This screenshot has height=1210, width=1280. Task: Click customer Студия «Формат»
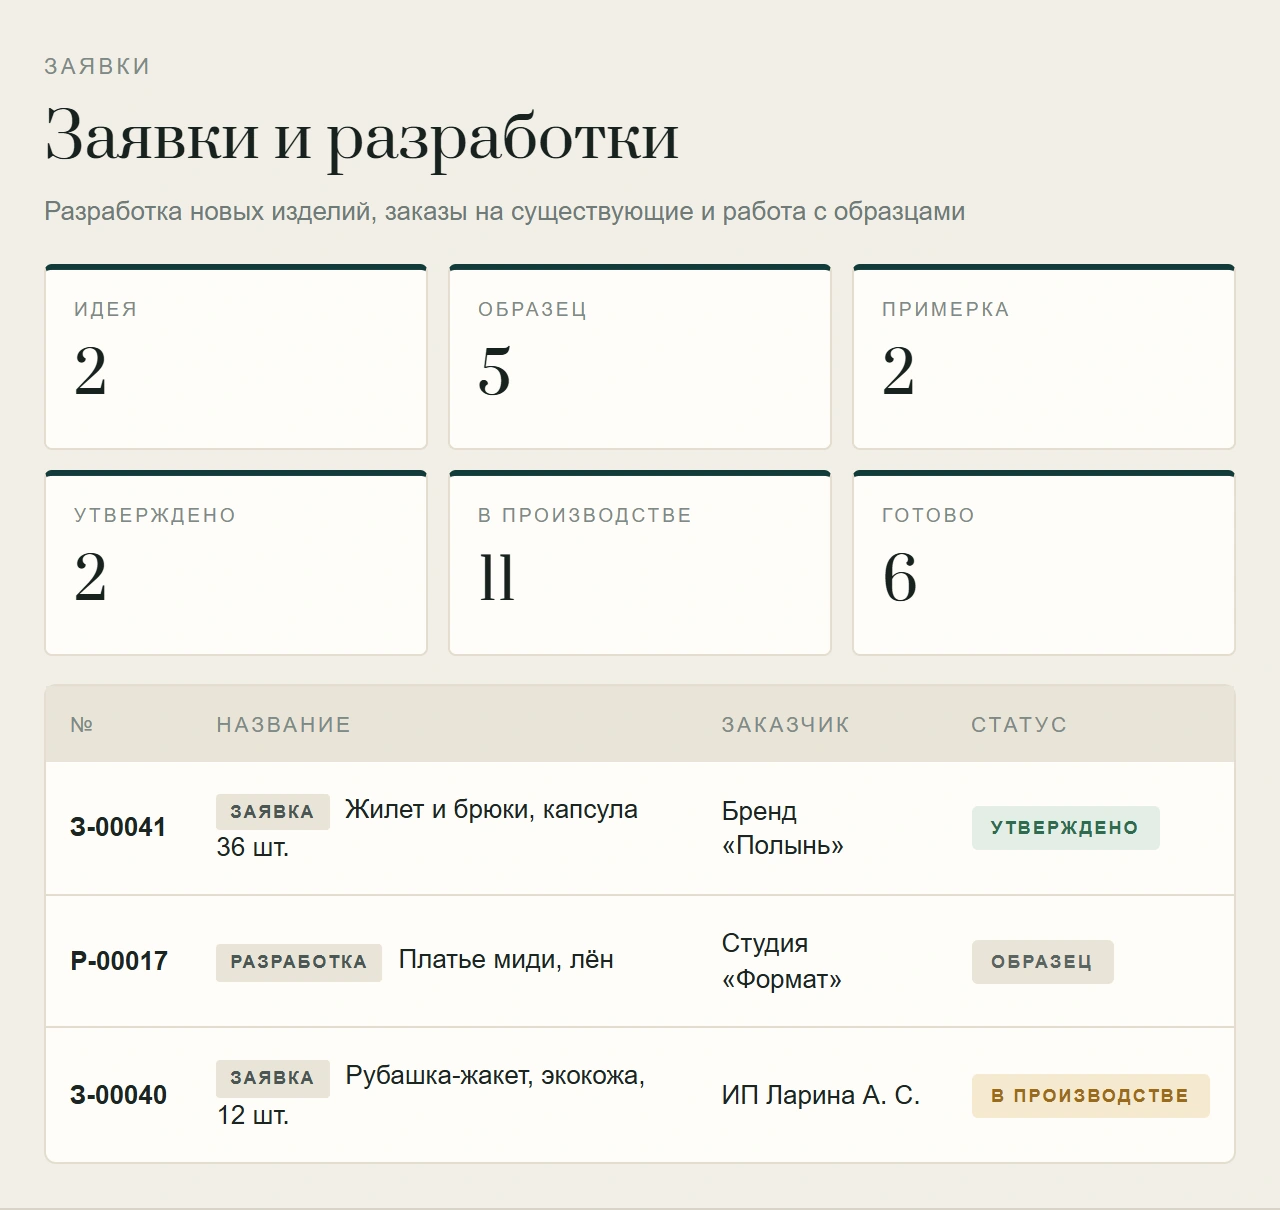[782, 961]
